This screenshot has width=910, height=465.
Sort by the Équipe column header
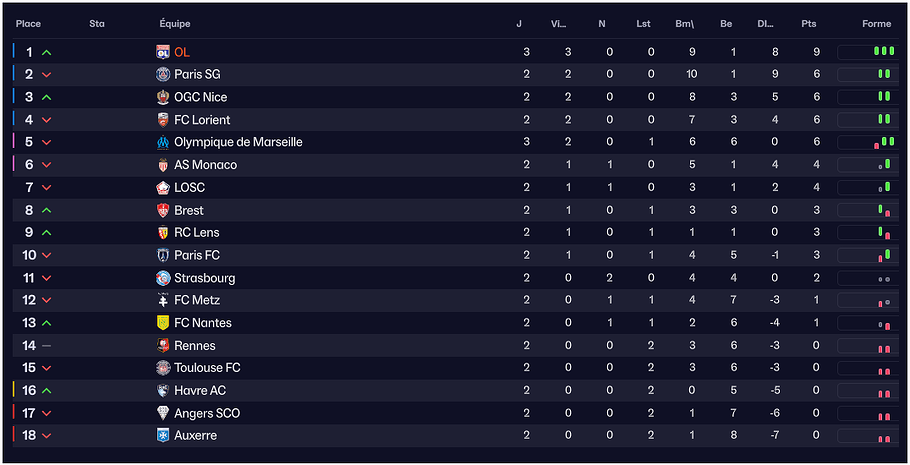point(175,24)
